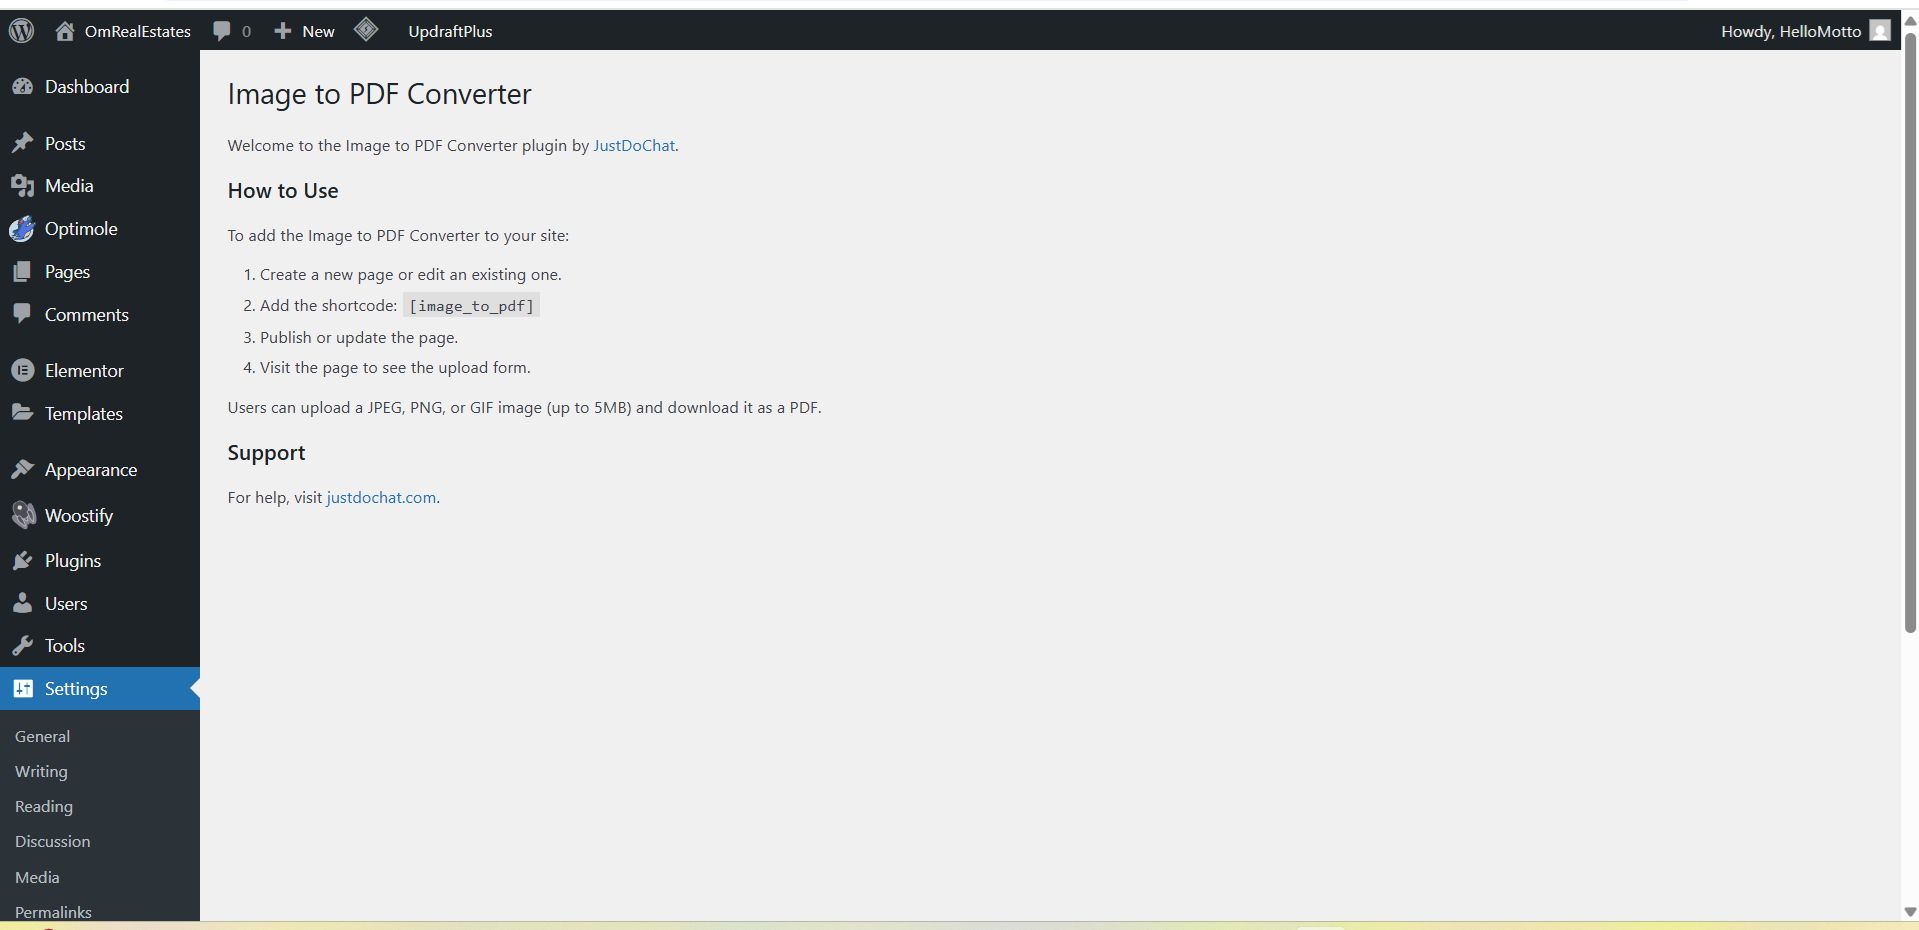This screenshot has height=930, width=1919.
Task: Click the user avatar beside HelloMotto
Action: (1880, 31)
